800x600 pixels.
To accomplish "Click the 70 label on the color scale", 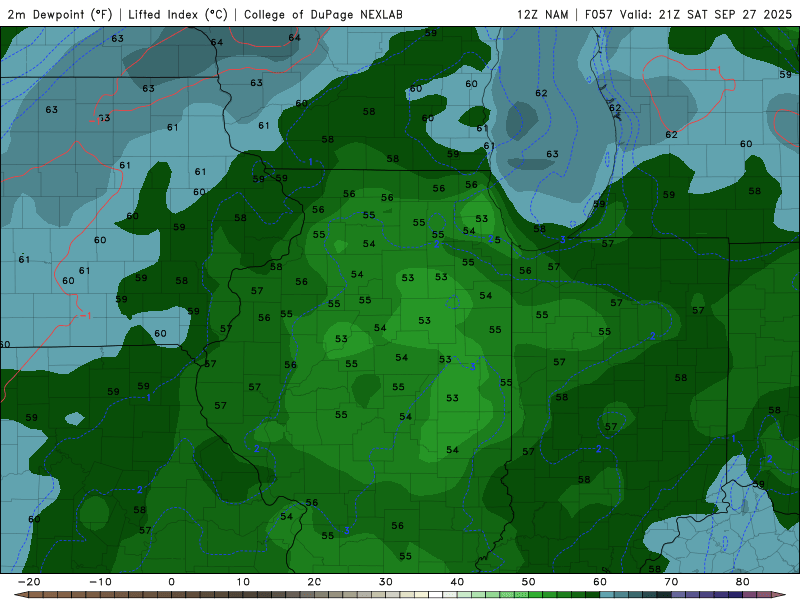I will (671, 582).
